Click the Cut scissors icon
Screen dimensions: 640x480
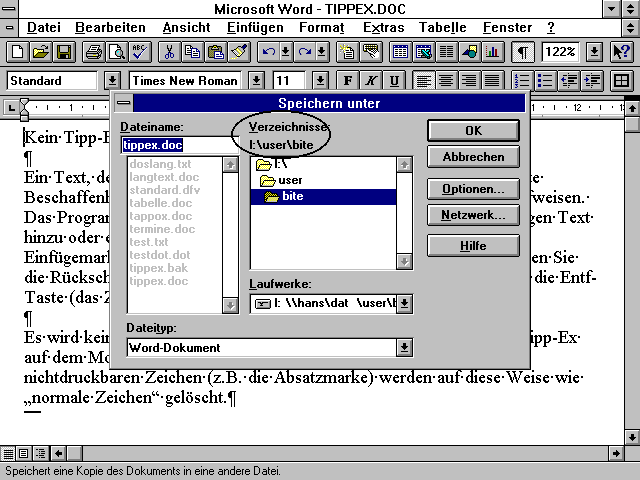[169, 52]
